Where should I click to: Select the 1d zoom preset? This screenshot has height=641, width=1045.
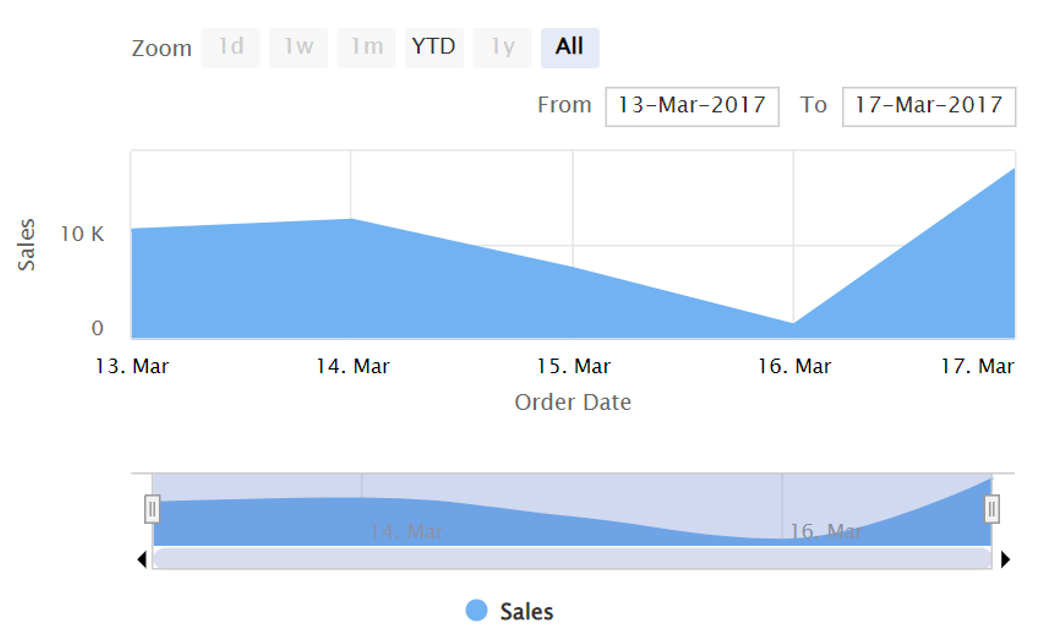point(230,47)
